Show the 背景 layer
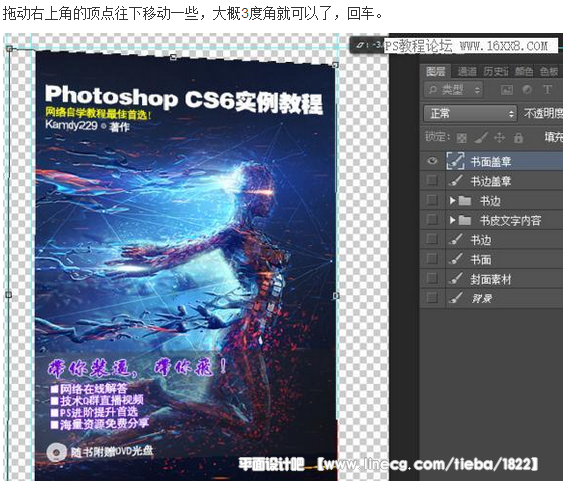Screen dimensions: 572x481 pyautogui.click(x=432, y=298)
